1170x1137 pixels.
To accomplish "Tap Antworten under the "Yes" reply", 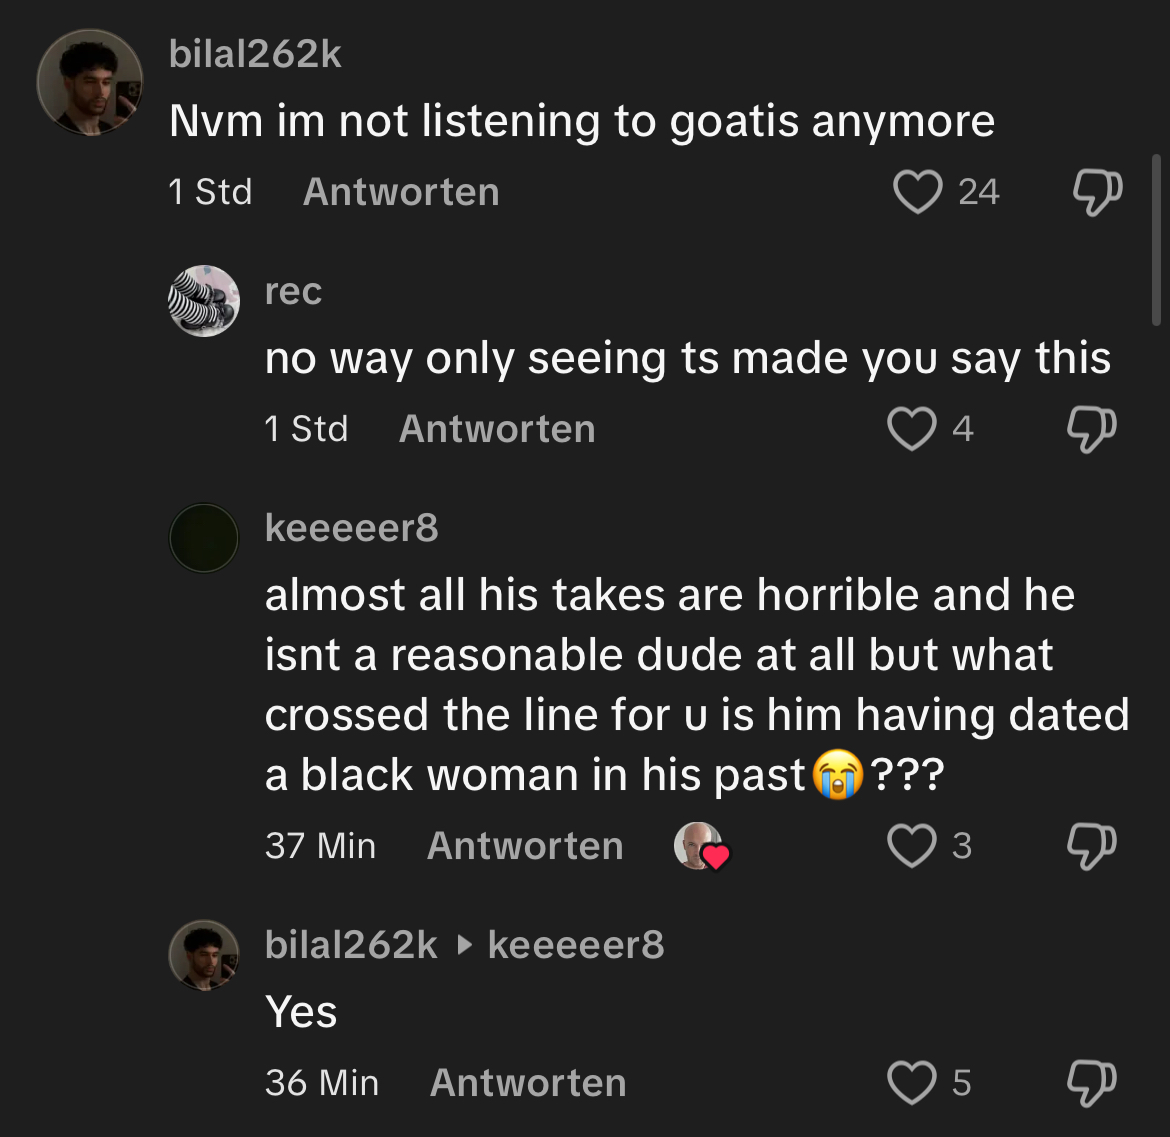I will coord(528,1083).
